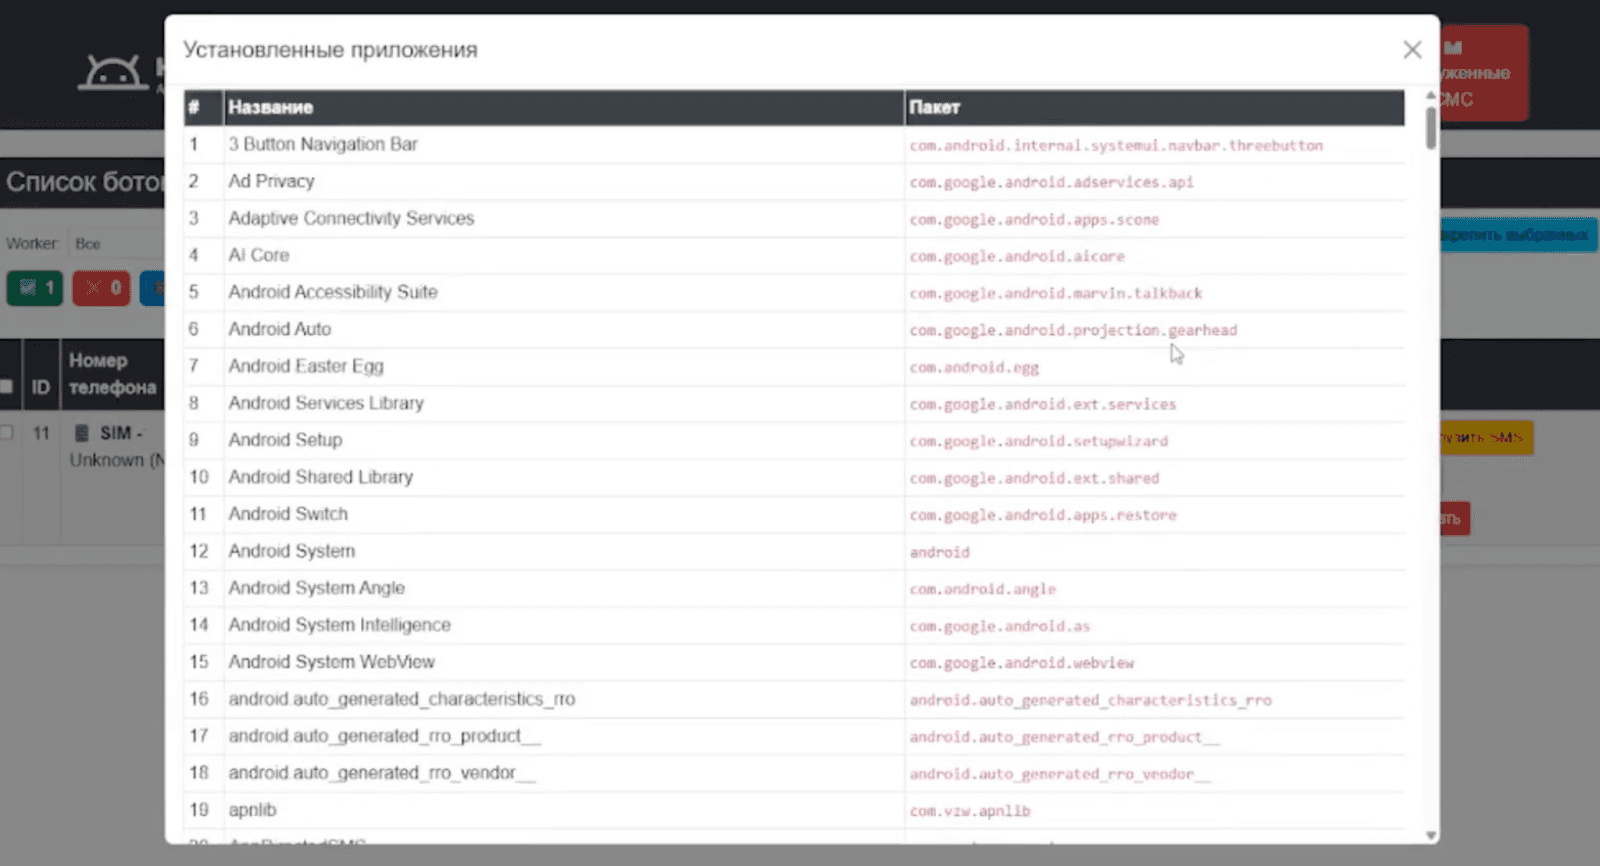Select the Android System app name
Viewport: 1600px width, 866px height.
(291, 551)
